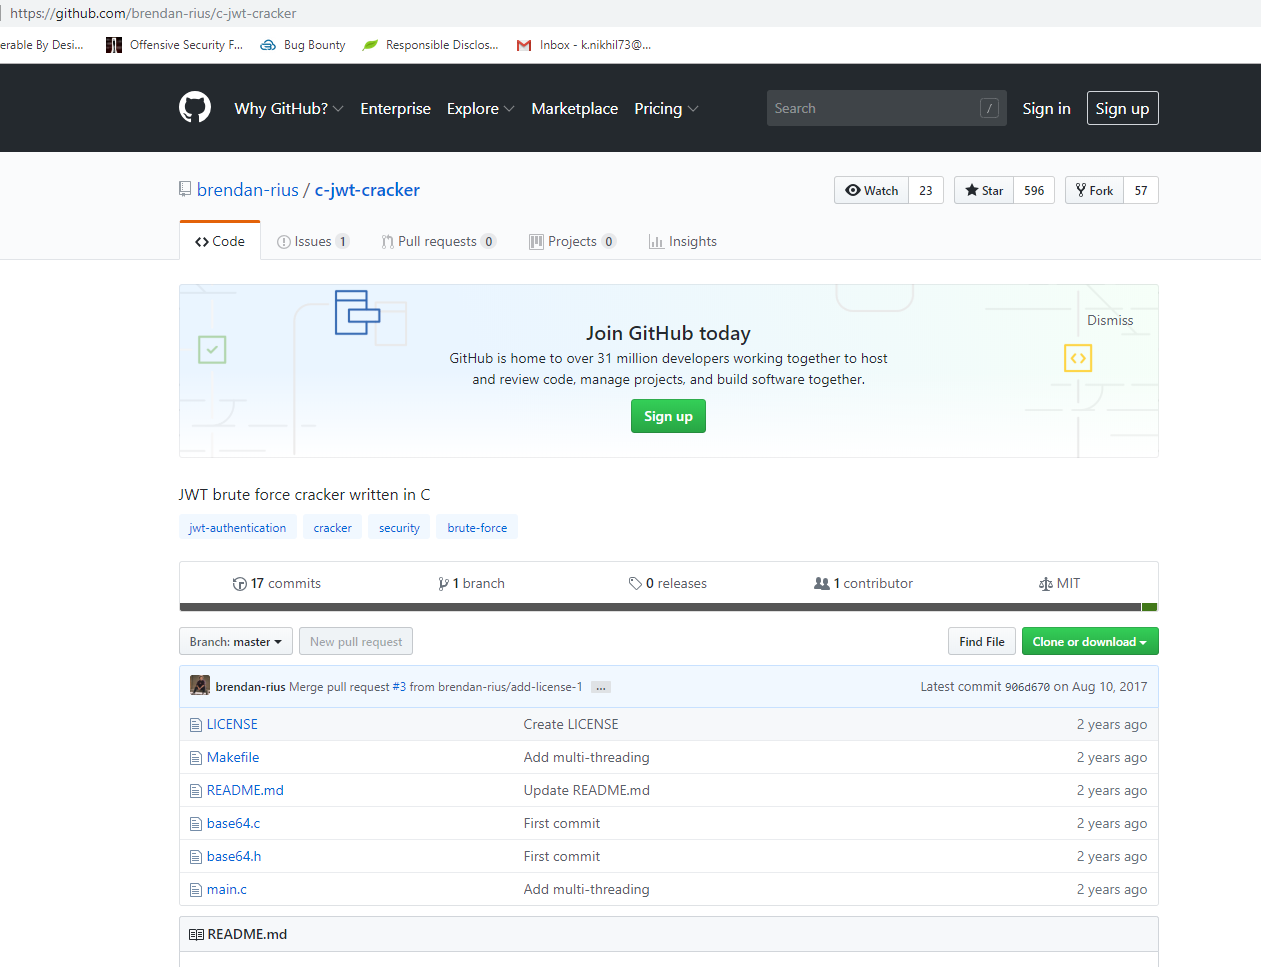Click the Bug Bounty bookmark icon
Viewport: 1261px width, 967px height.
point(268,45)
